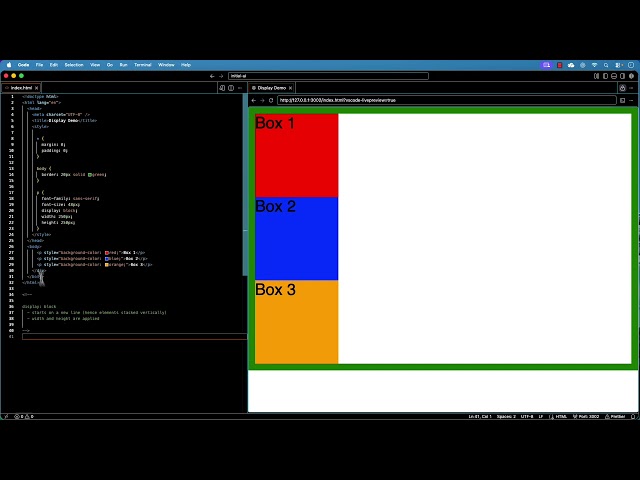Image resolution: width=640 pixels, height=480 pixels.
Task: Click the Port: 3000 live server status
Action: coord(586,416)
